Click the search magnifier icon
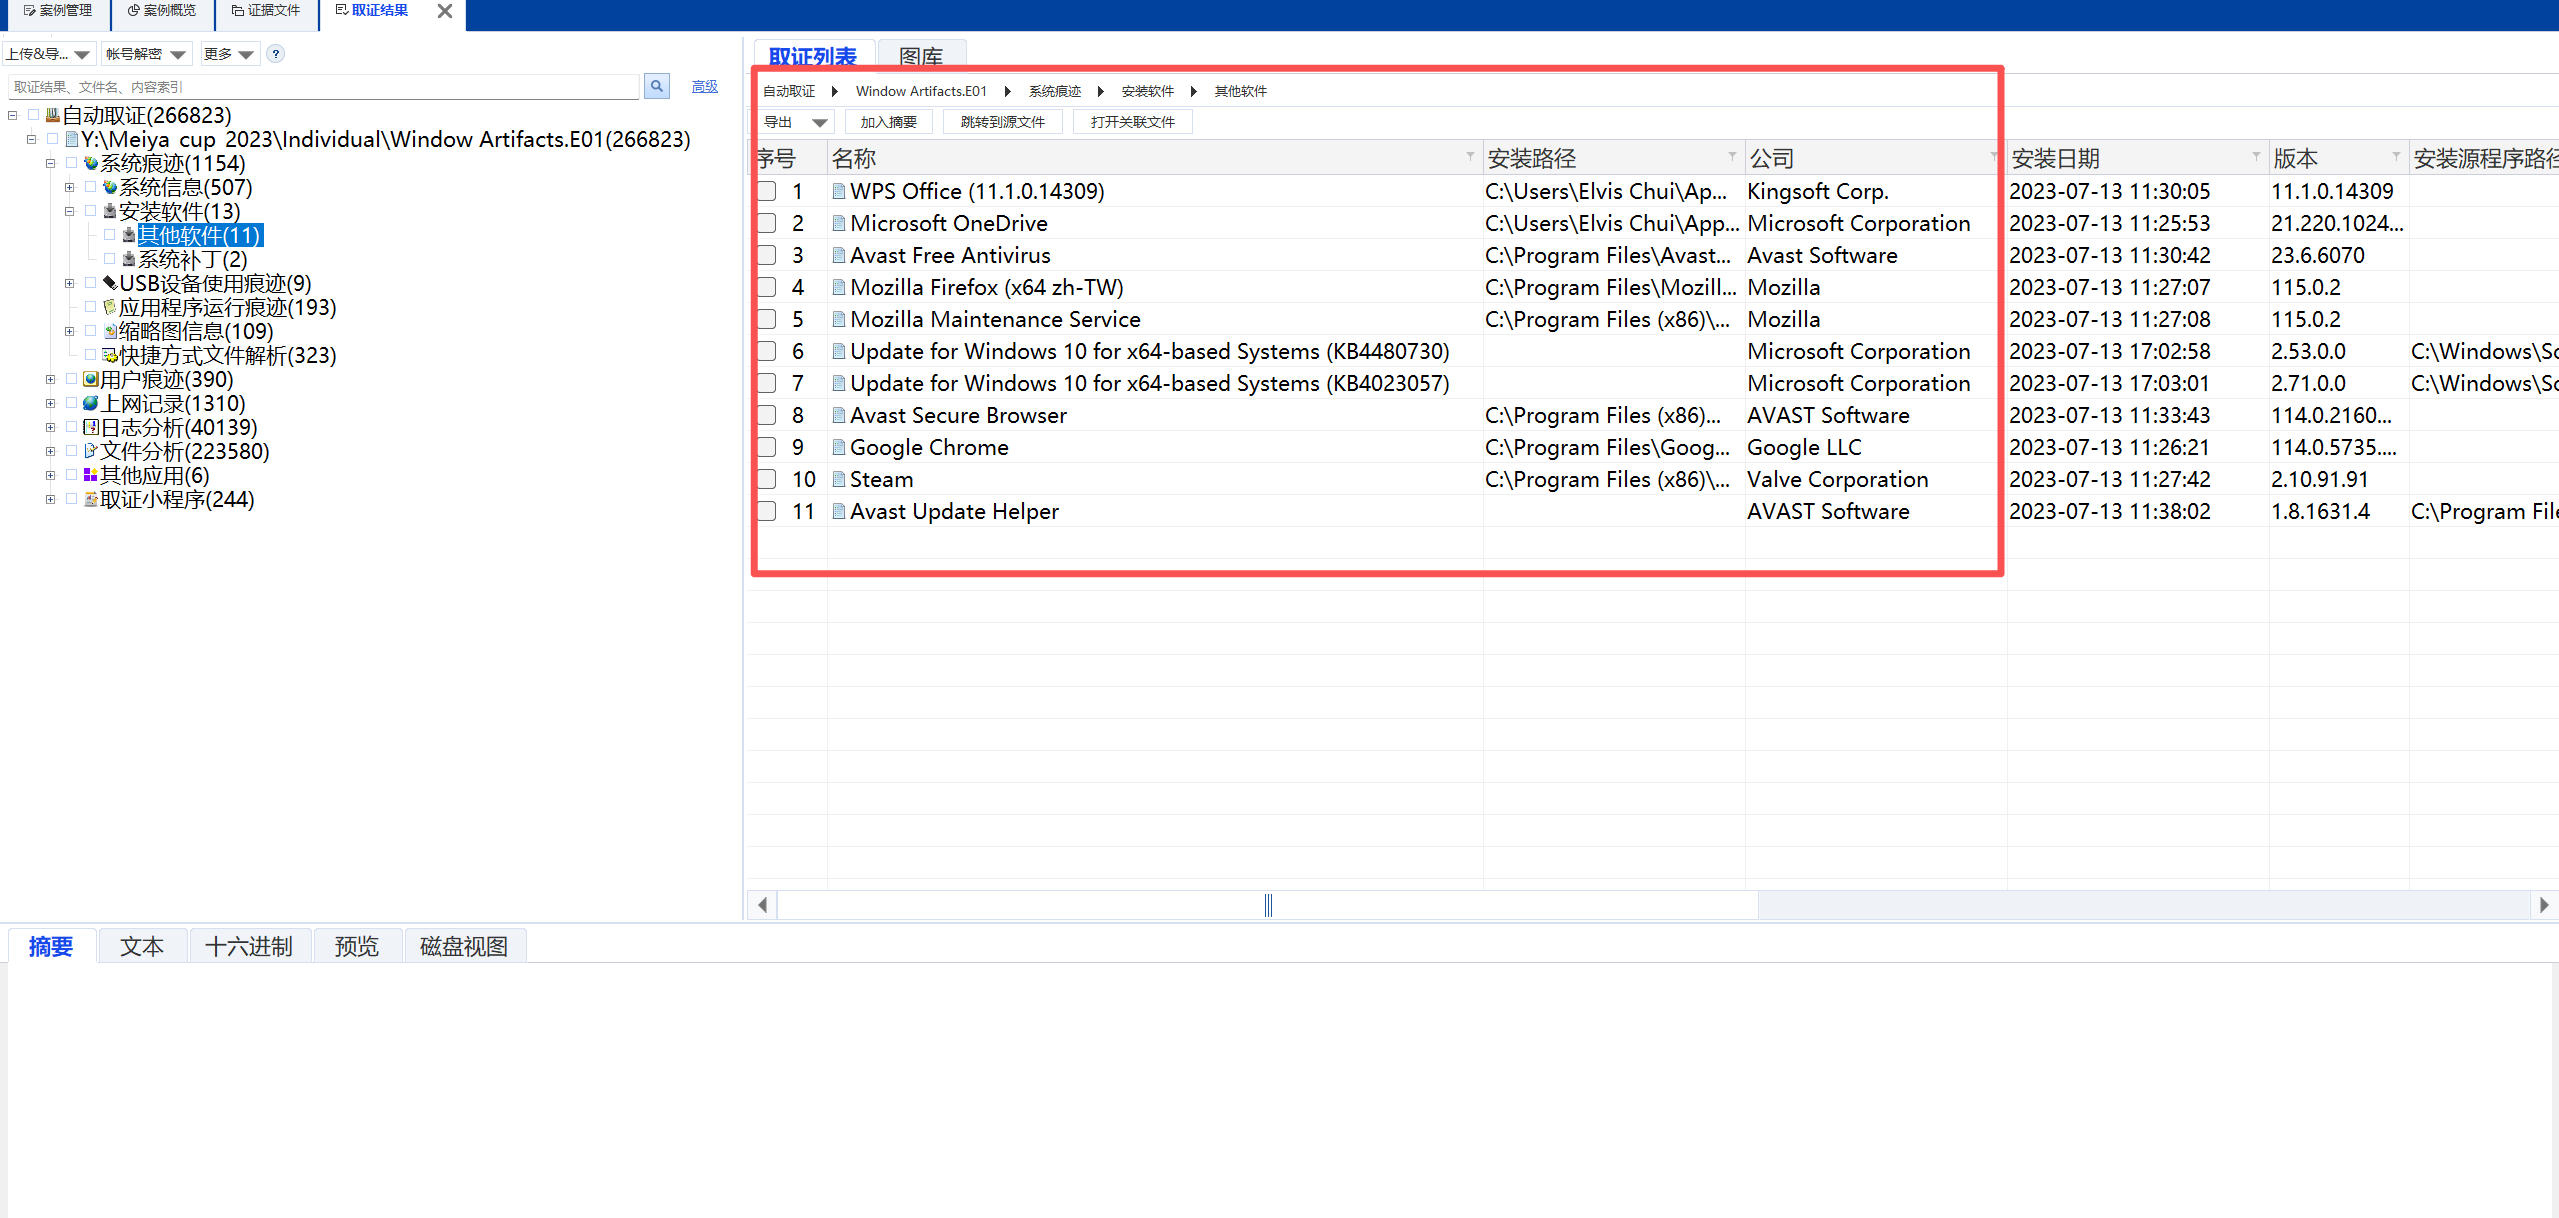 656,87
